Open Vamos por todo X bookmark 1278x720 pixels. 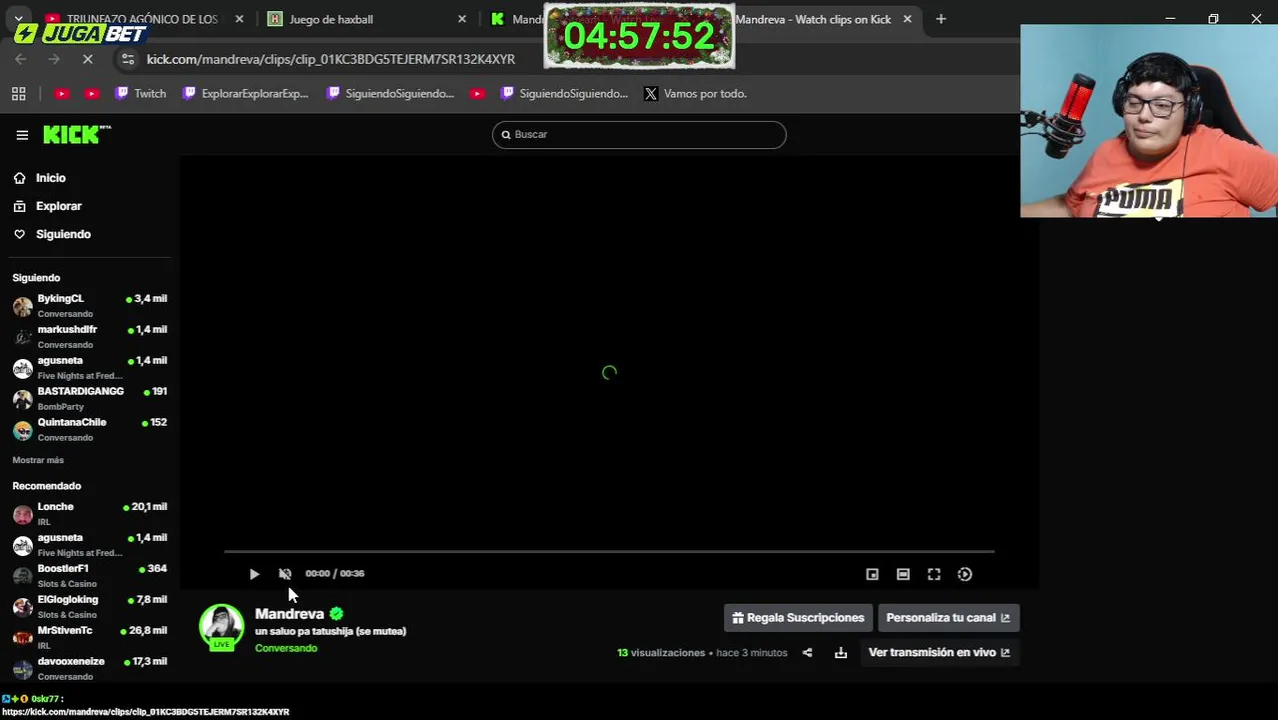pyautogui.click(x=695, y=94)
